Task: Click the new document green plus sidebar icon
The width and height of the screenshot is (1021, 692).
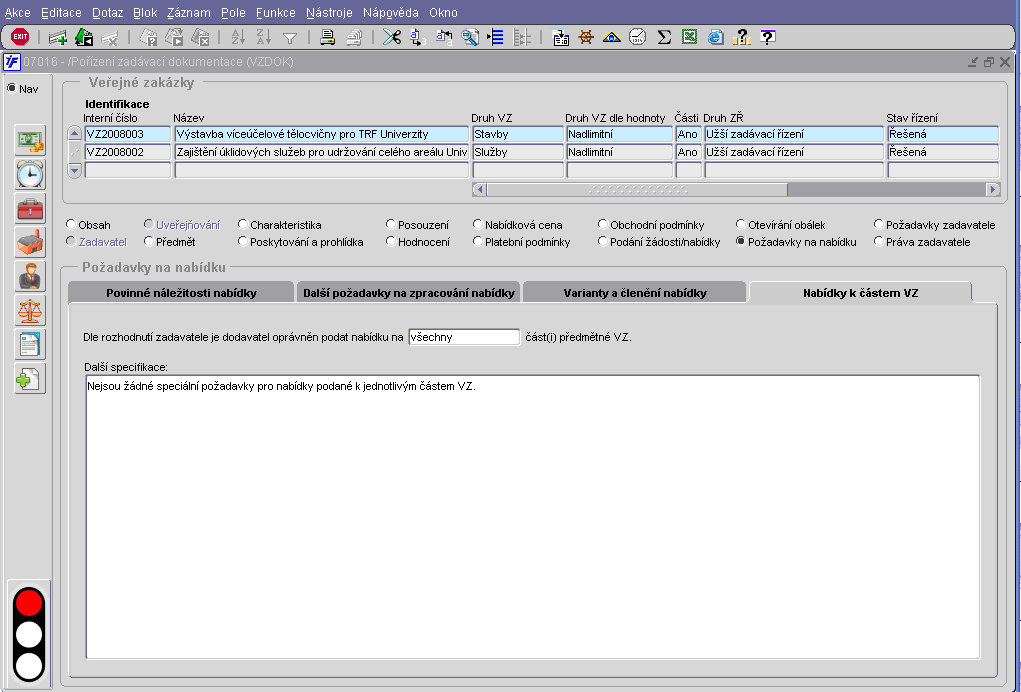Action: click(30, 379)
